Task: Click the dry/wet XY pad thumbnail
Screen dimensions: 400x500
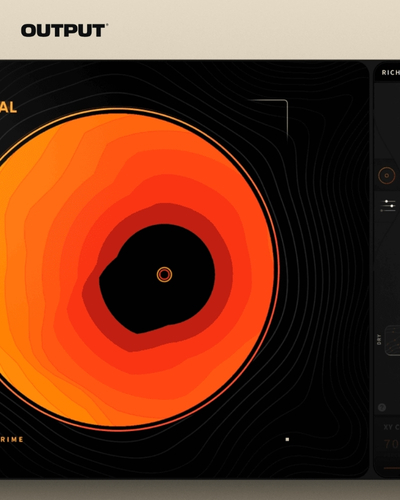Action: [x=393, y=341]
